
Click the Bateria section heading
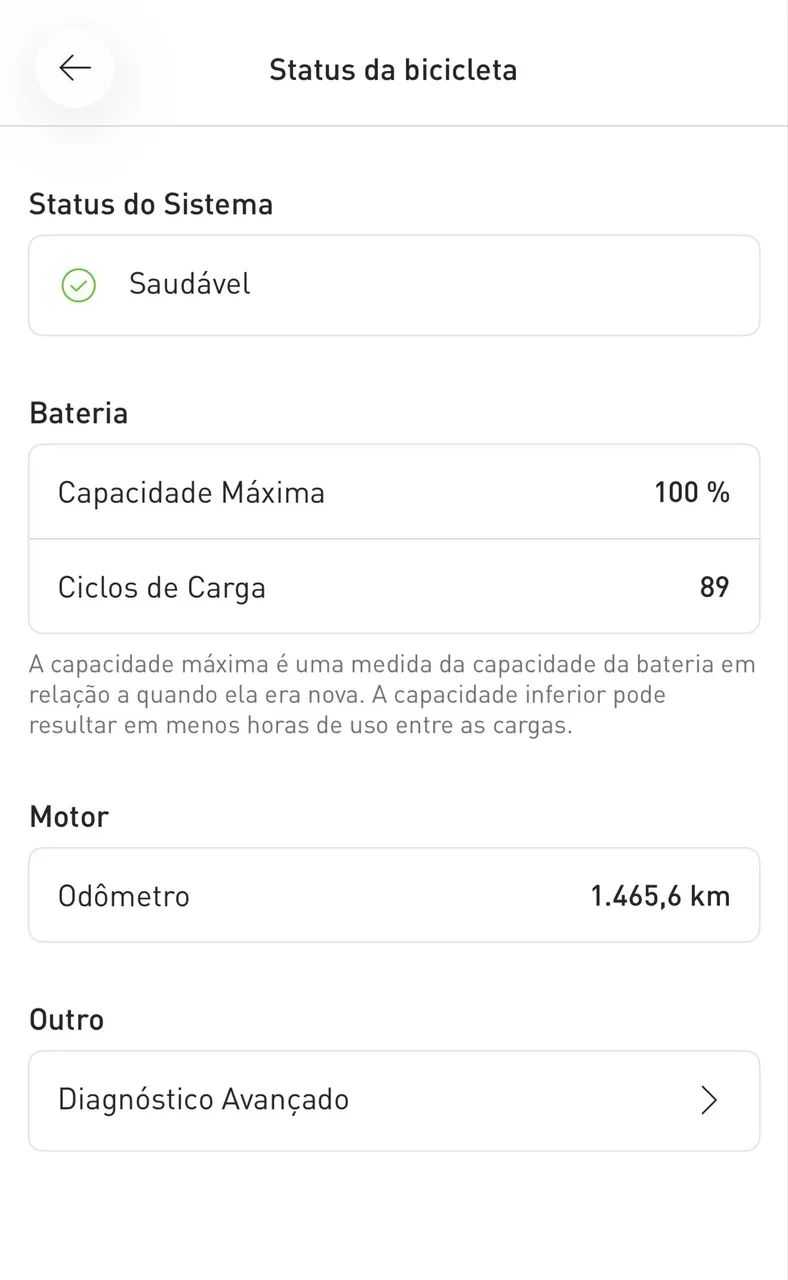click(79, 413)
